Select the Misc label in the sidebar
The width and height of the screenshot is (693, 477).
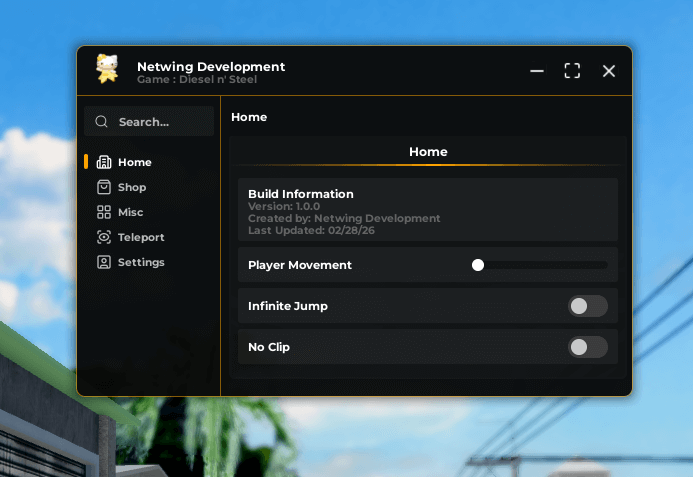130,212
